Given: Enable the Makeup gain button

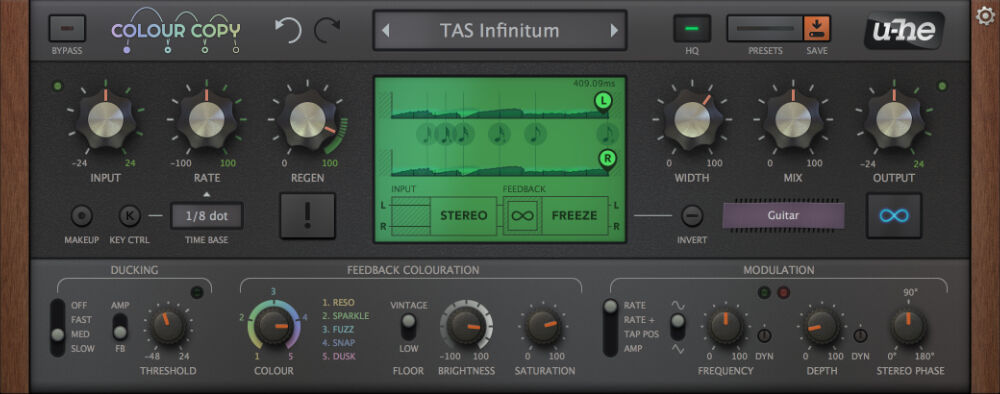Looking at the screenshot, I should [81, 216].
